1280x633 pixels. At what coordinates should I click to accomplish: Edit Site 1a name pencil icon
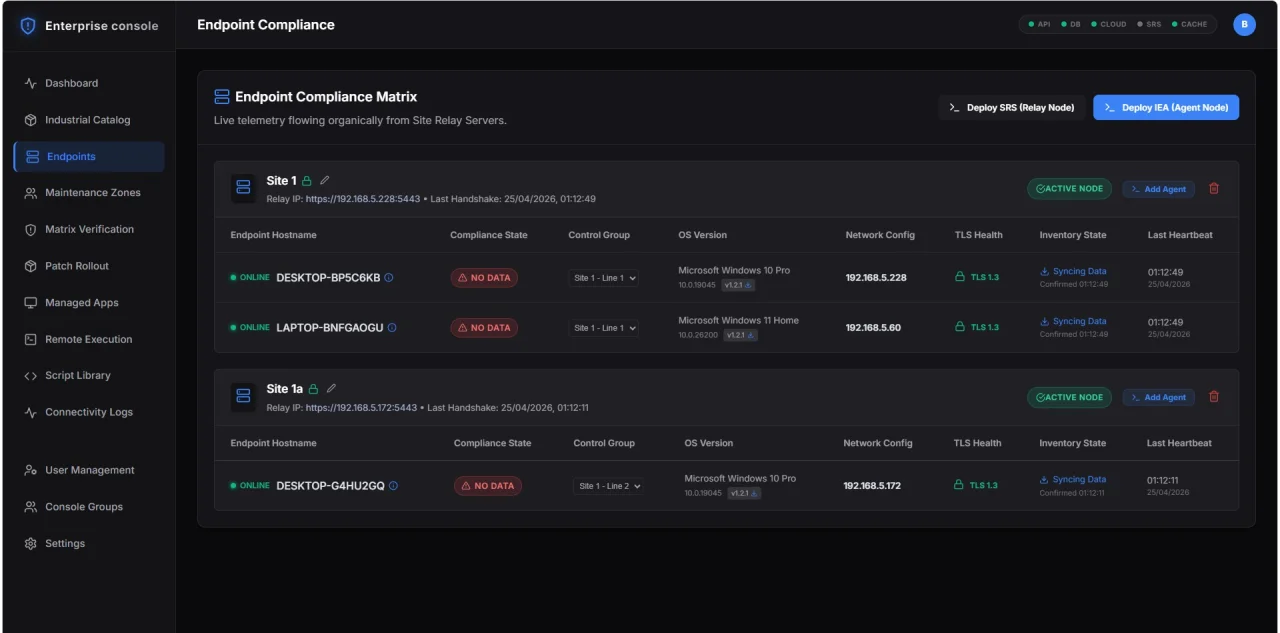[x=331, y=388]
